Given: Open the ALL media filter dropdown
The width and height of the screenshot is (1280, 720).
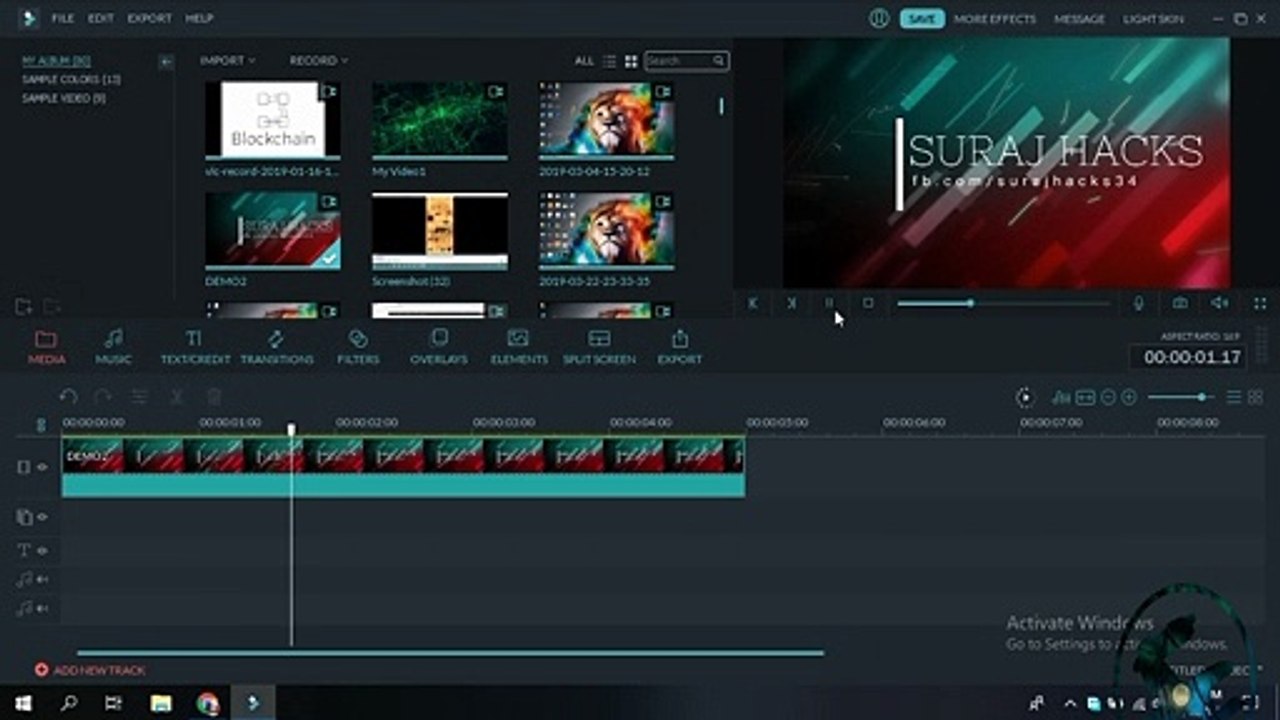Looking at the screenshot, I should pyautogui.click(x=584, y=61).
